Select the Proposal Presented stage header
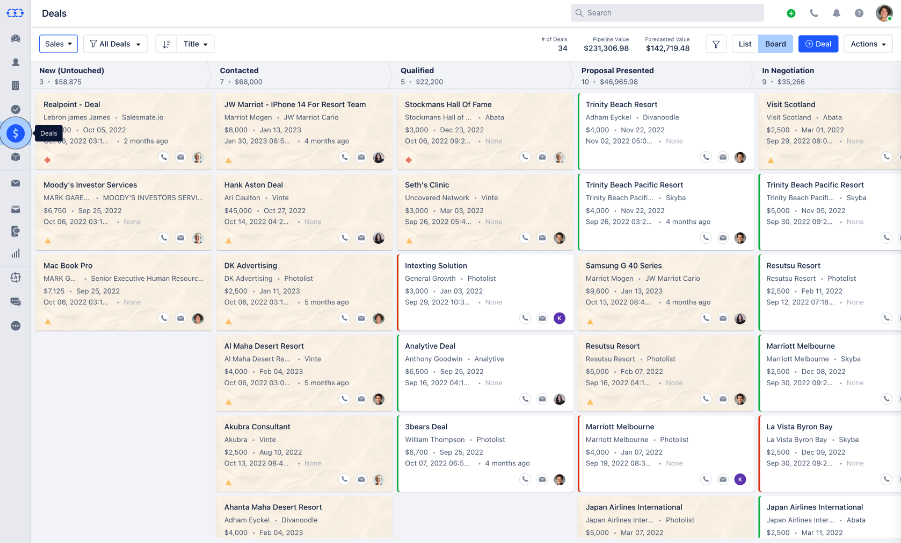Viewport: 901px width, 543px height. 617,71
